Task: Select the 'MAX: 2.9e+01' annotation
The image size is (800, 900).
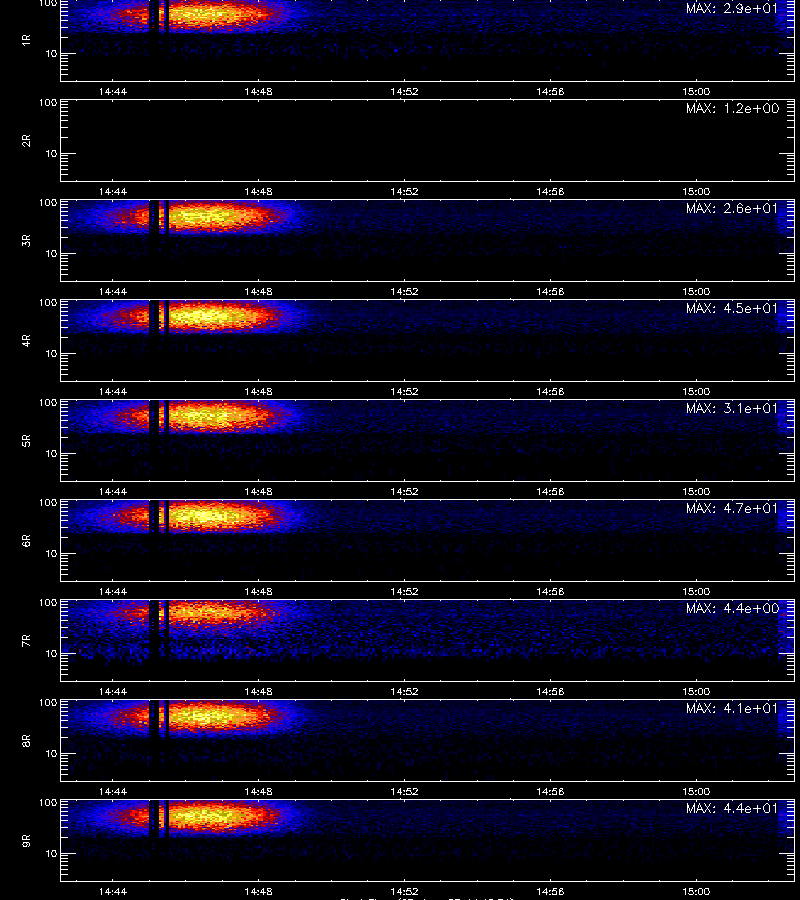Action: [x=732, y=9]
